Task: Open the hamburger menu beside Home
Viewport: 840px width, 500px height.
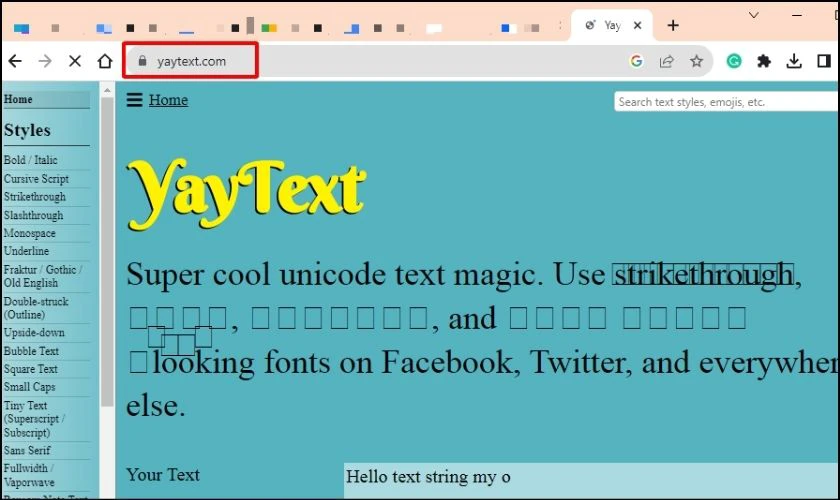Action: click(x=134, y=100)
